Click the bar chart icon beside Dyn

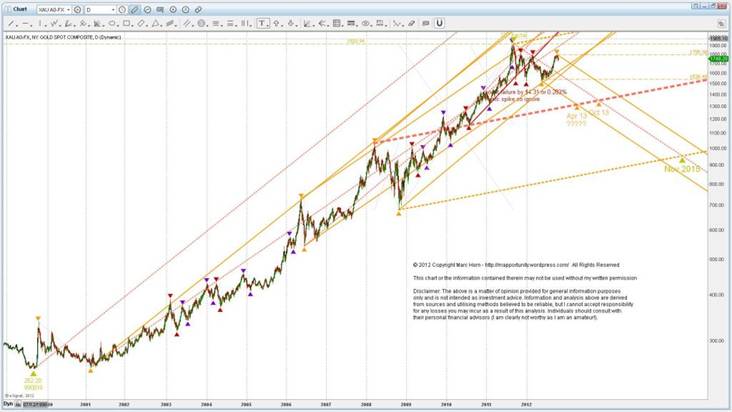pos(18,404)
